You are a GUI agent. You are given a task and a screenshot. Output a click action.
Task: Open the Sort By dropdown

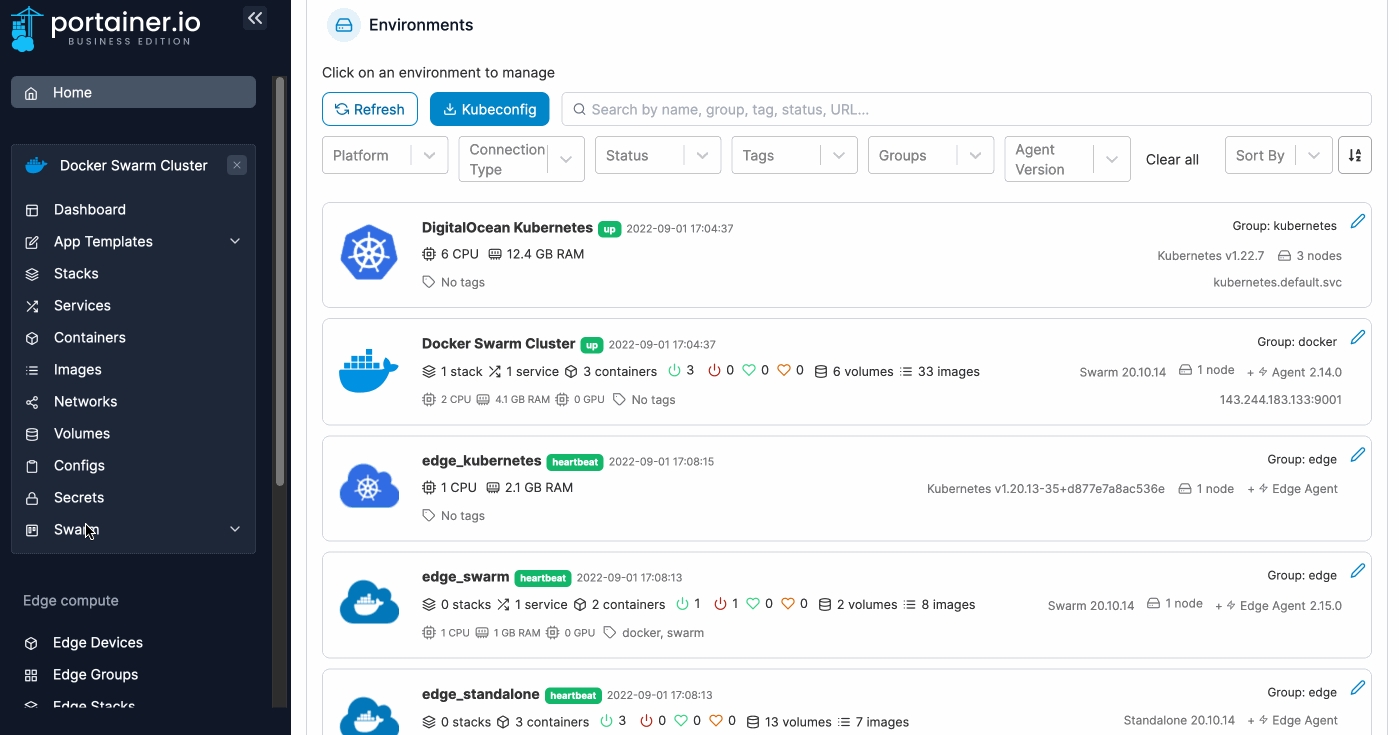(1278, 156)
